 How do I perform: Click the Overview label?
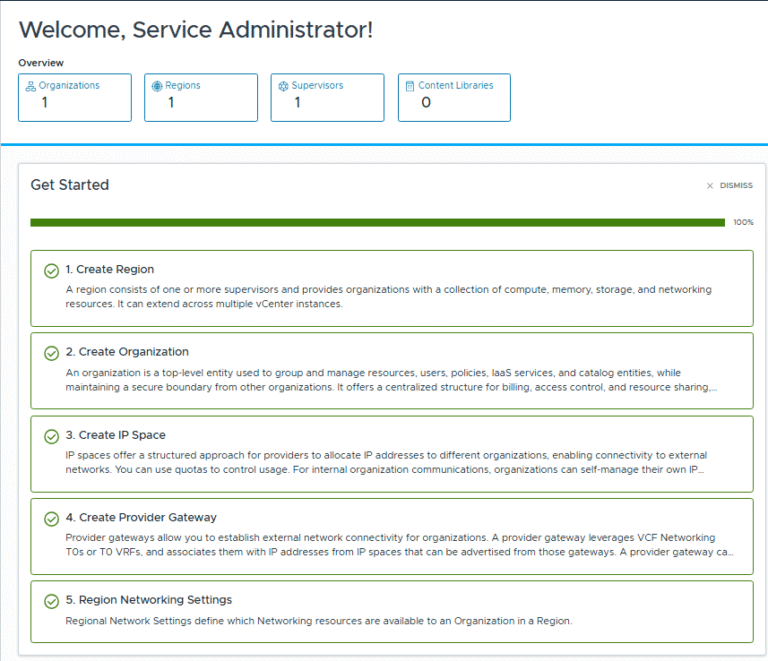[x=41, y=63]
